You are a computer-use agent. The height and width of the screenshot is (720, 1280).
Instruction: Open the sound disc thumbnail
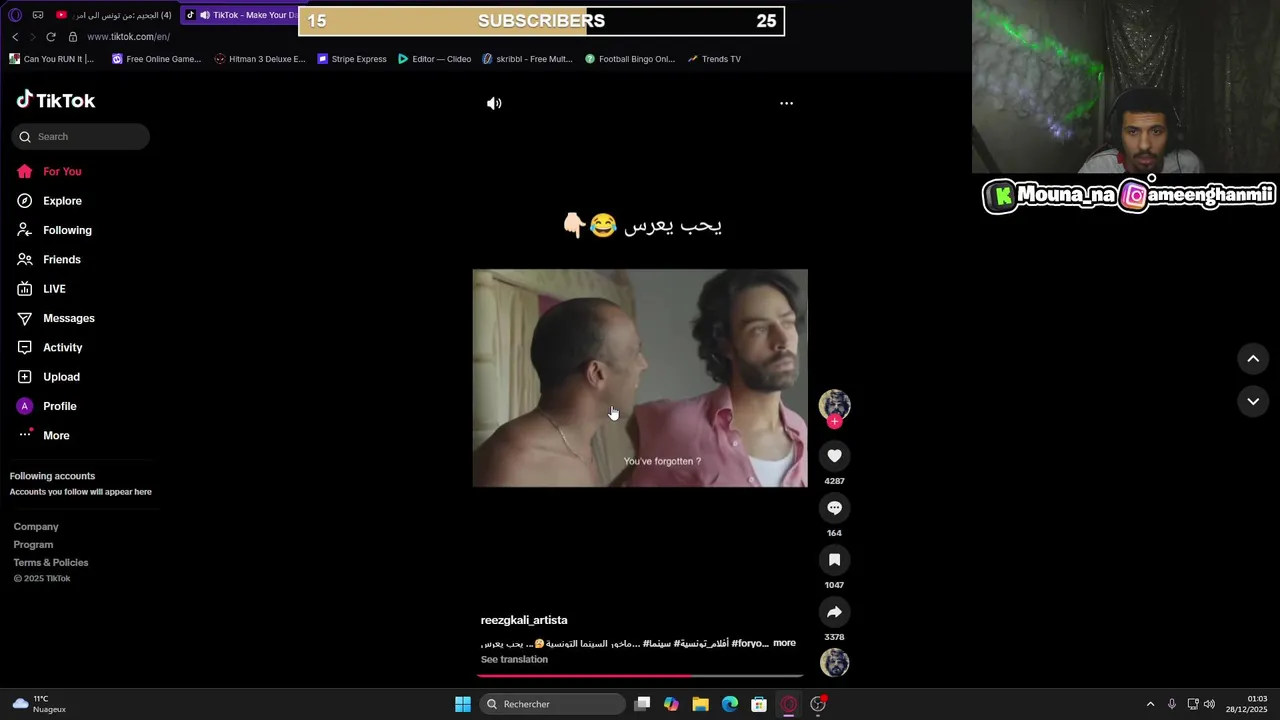pos(834,662)
